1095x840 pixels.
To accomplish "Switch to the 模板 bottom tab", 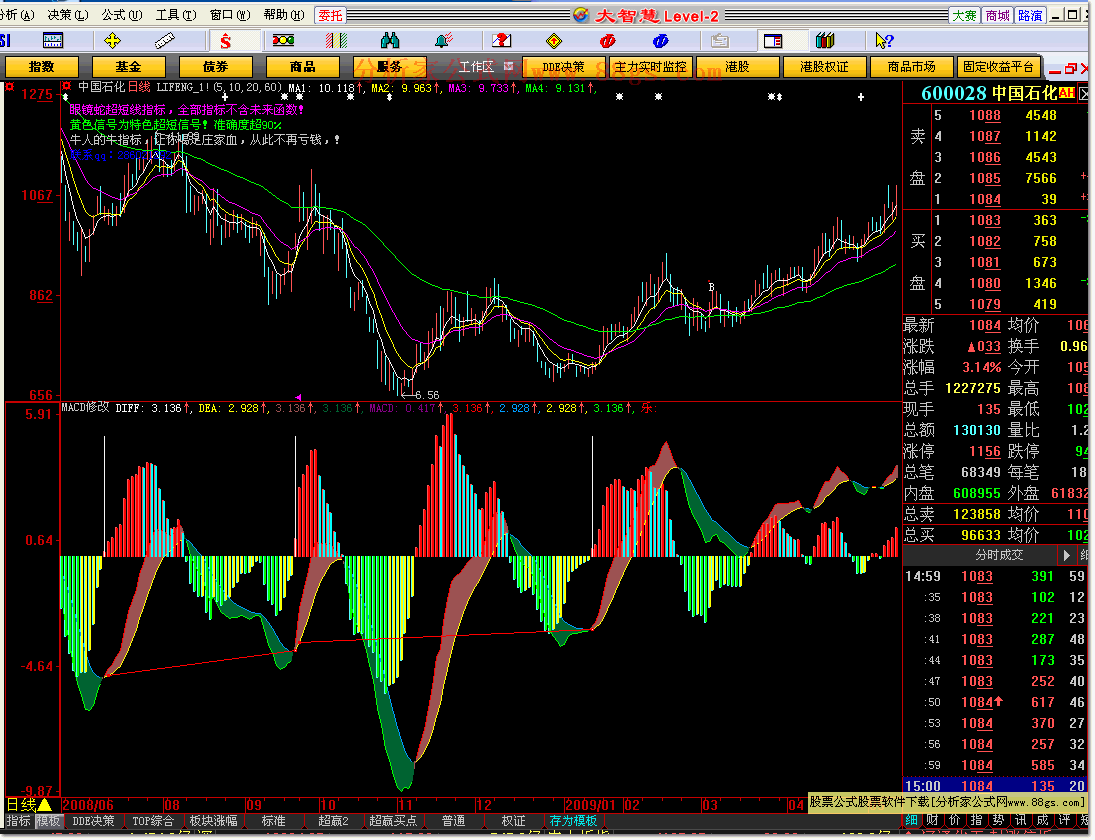I will click(x=48, y=821).
